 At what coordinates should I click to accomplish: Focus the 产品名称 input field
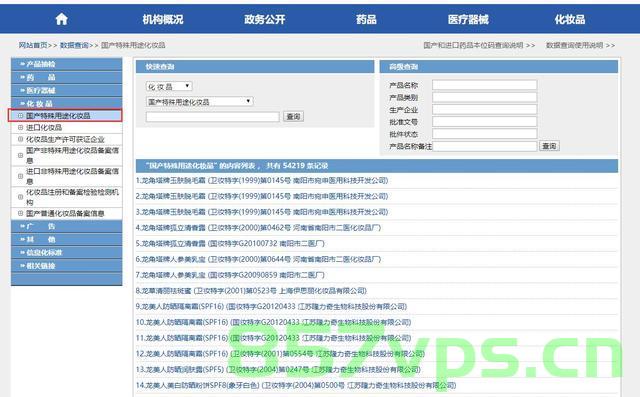click(x=484, y=85)
